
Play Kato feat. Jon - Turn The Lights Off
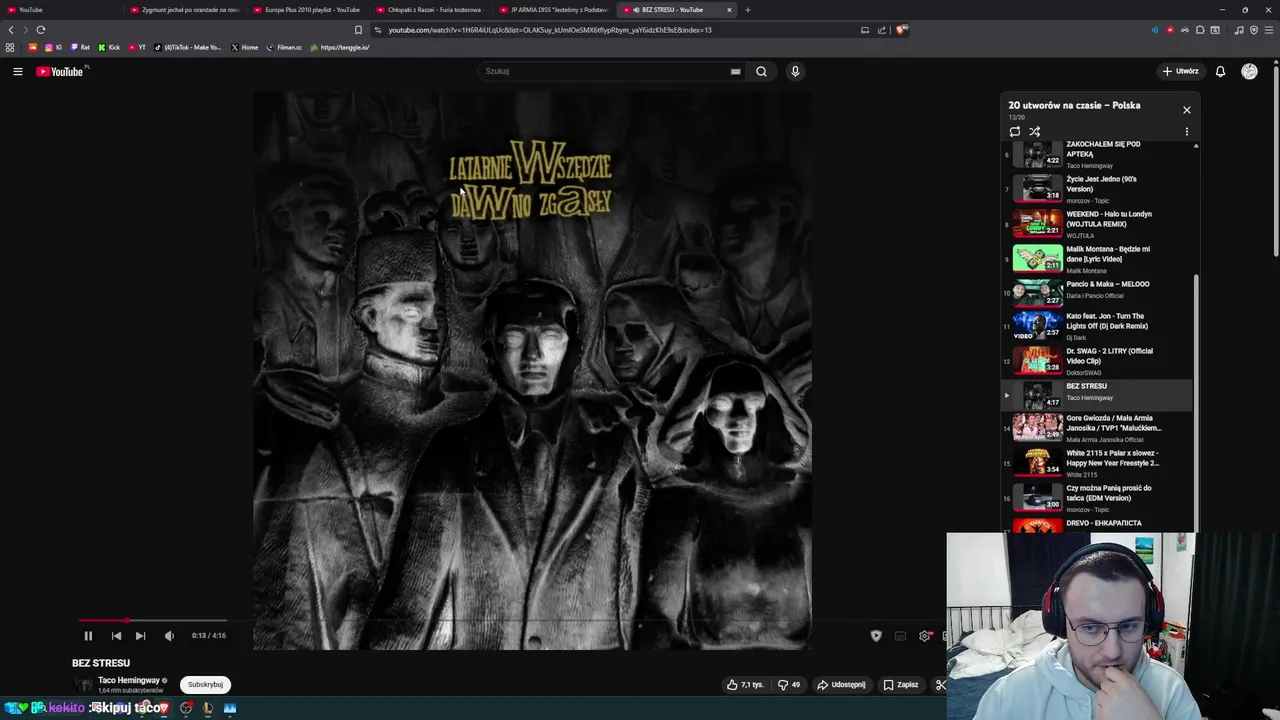coord(1098,326)
